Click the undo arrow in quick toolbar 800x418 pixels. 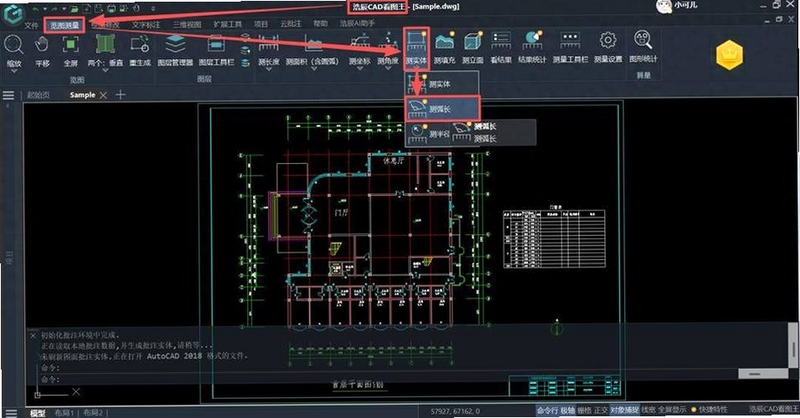35,9
